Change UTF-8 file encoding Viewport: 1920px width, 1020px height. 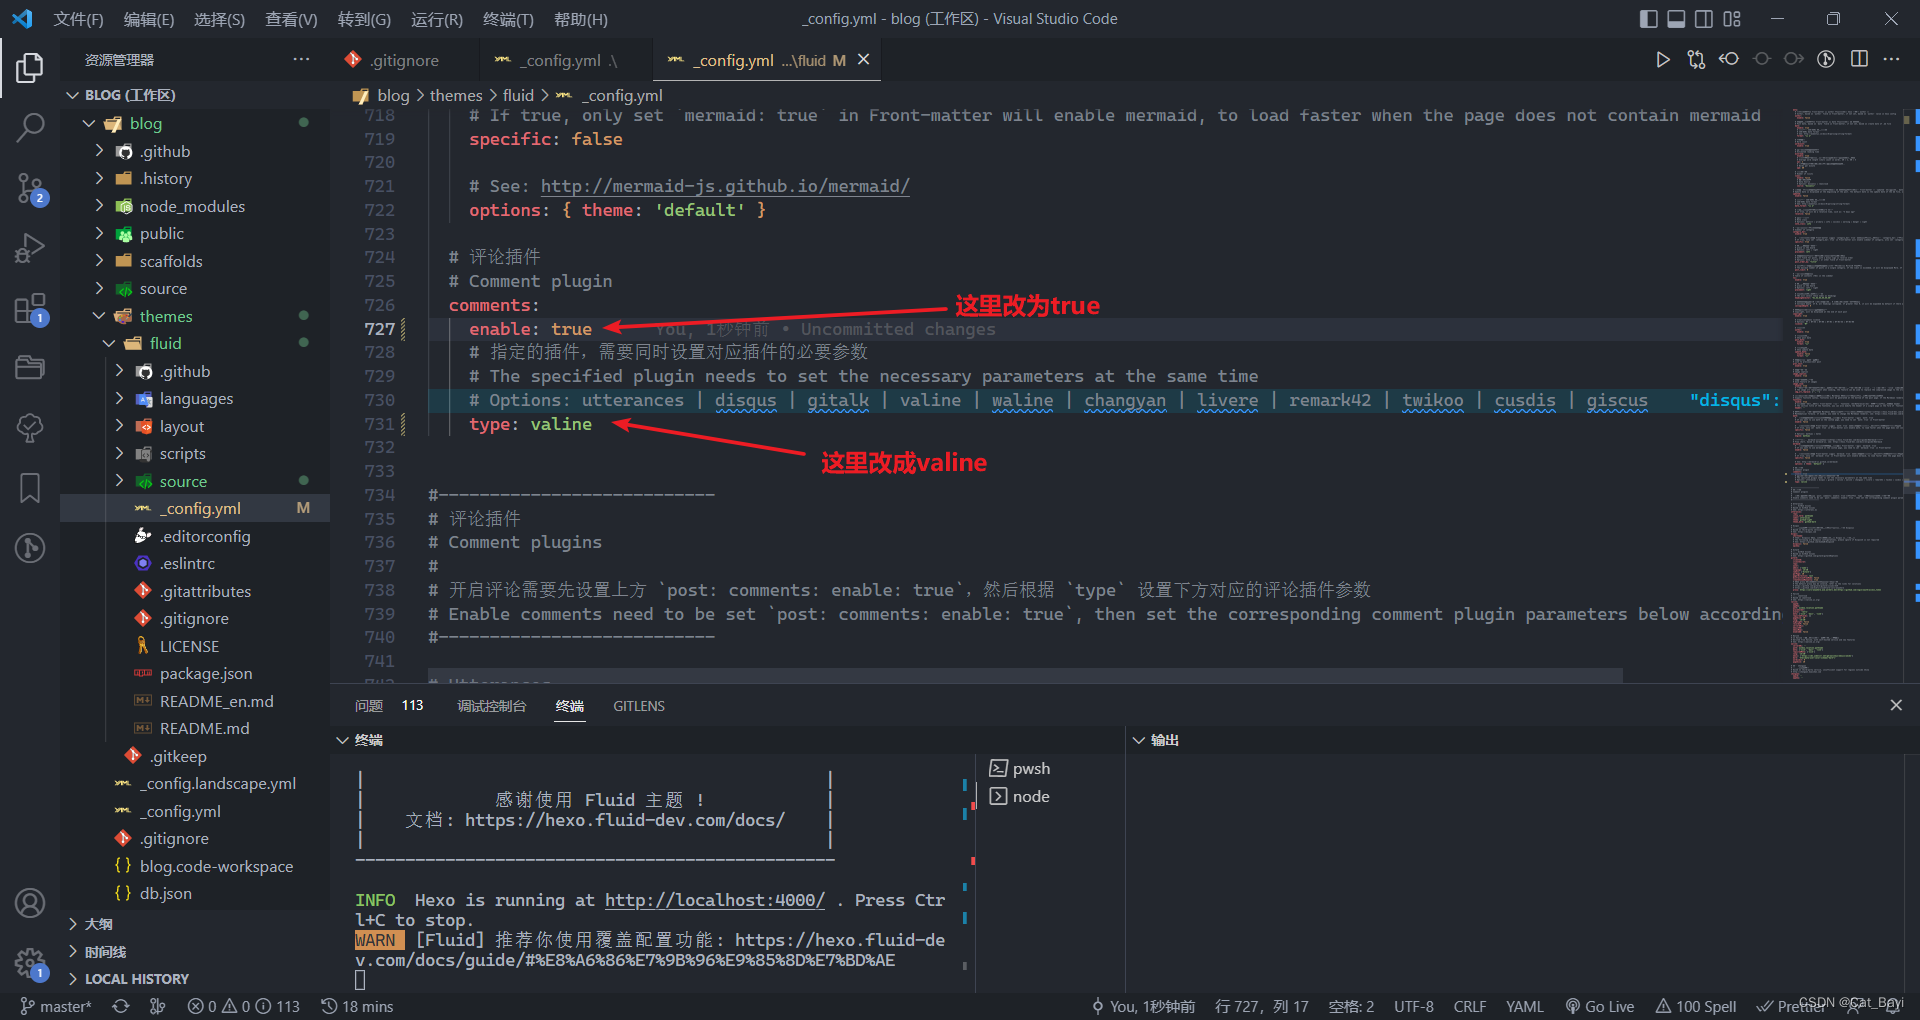(1414, 1006)
